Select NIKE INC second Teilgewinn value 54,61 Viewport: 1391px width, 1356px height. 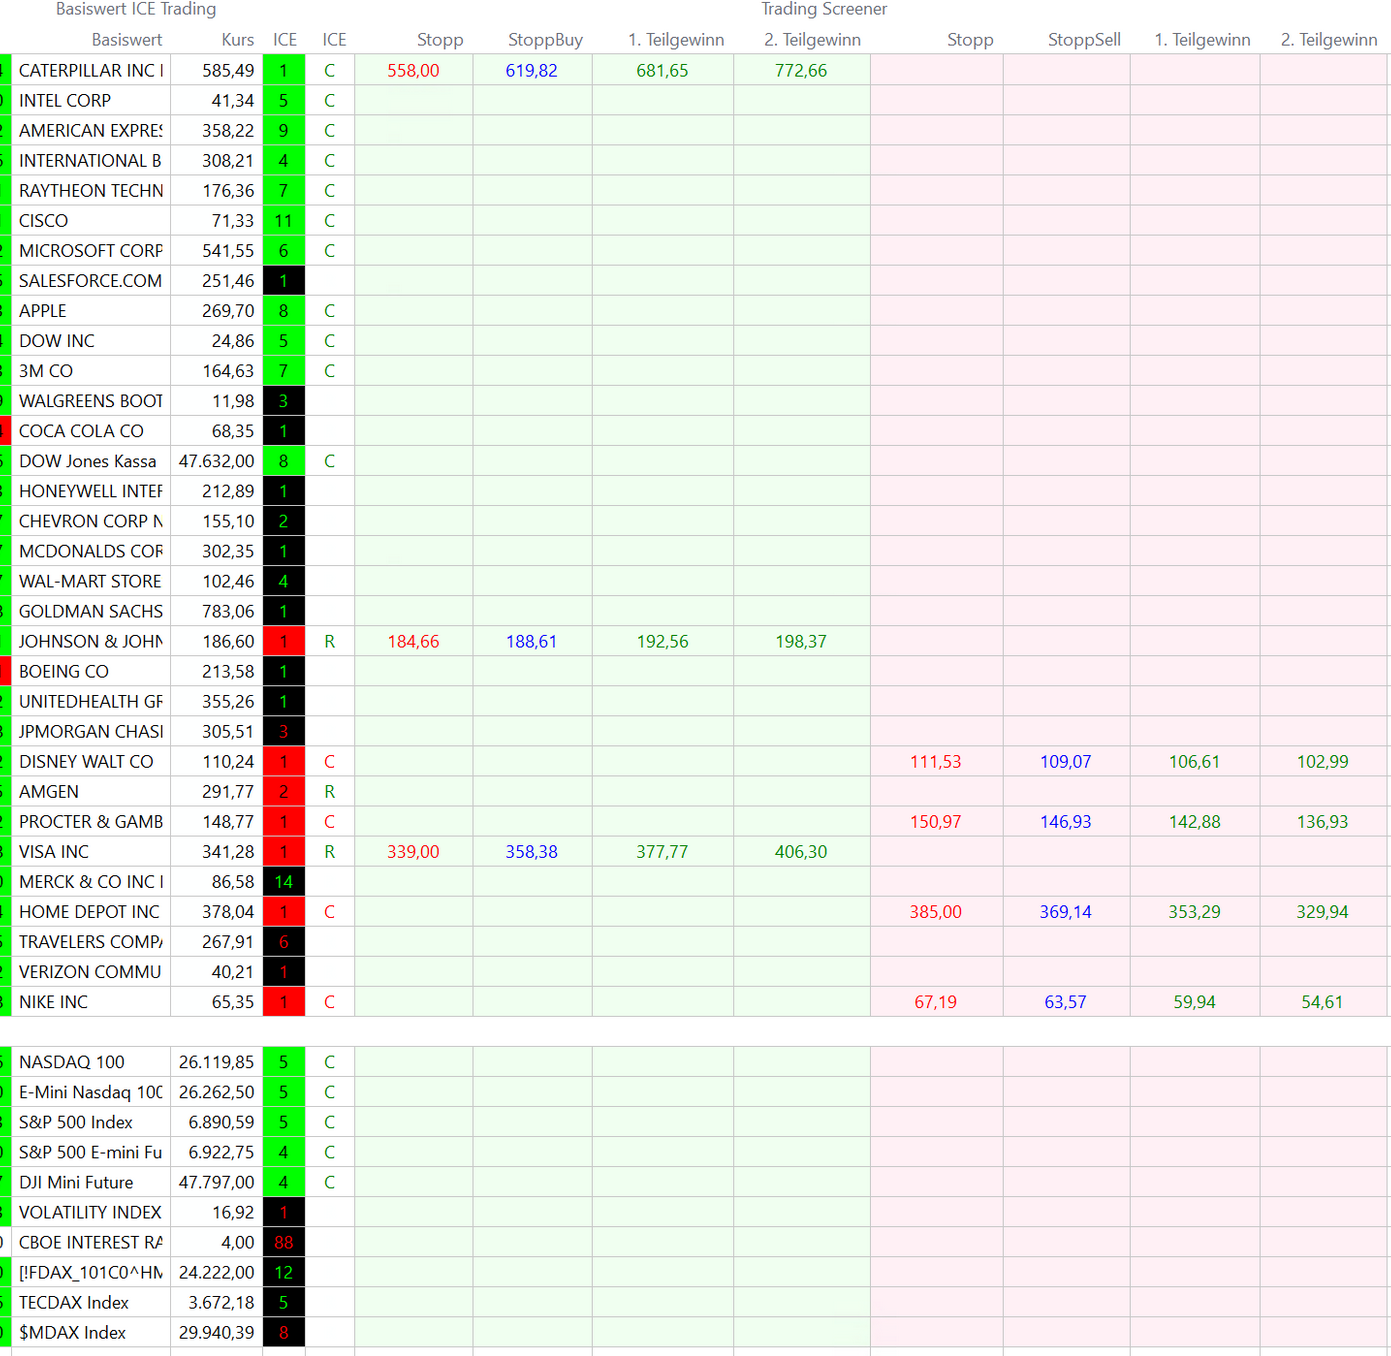coord(1321,1002)
